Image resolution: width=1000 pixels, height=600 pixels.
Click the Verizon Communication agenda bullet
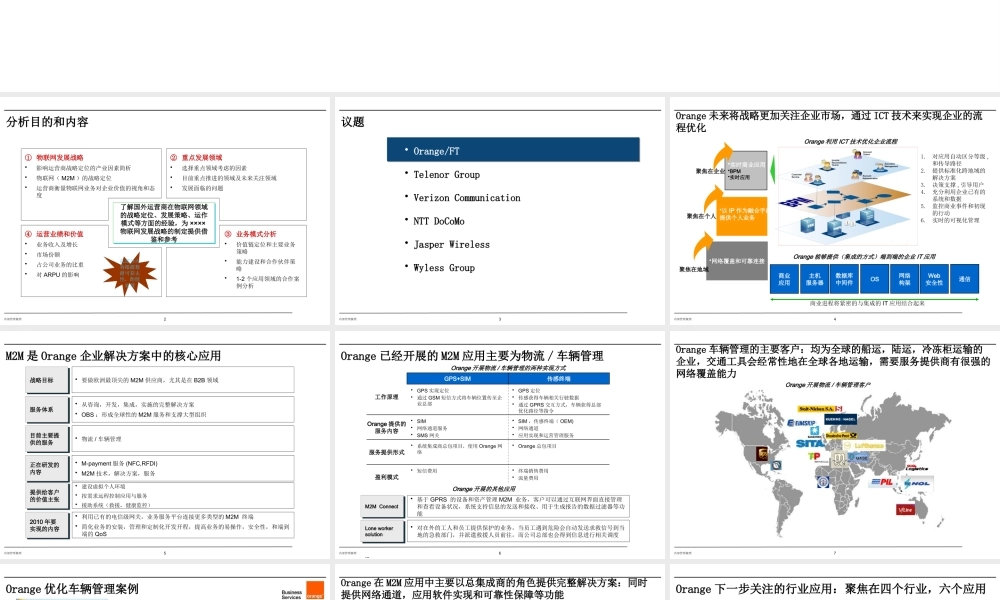pyautogui.click(x=466, y=198)
